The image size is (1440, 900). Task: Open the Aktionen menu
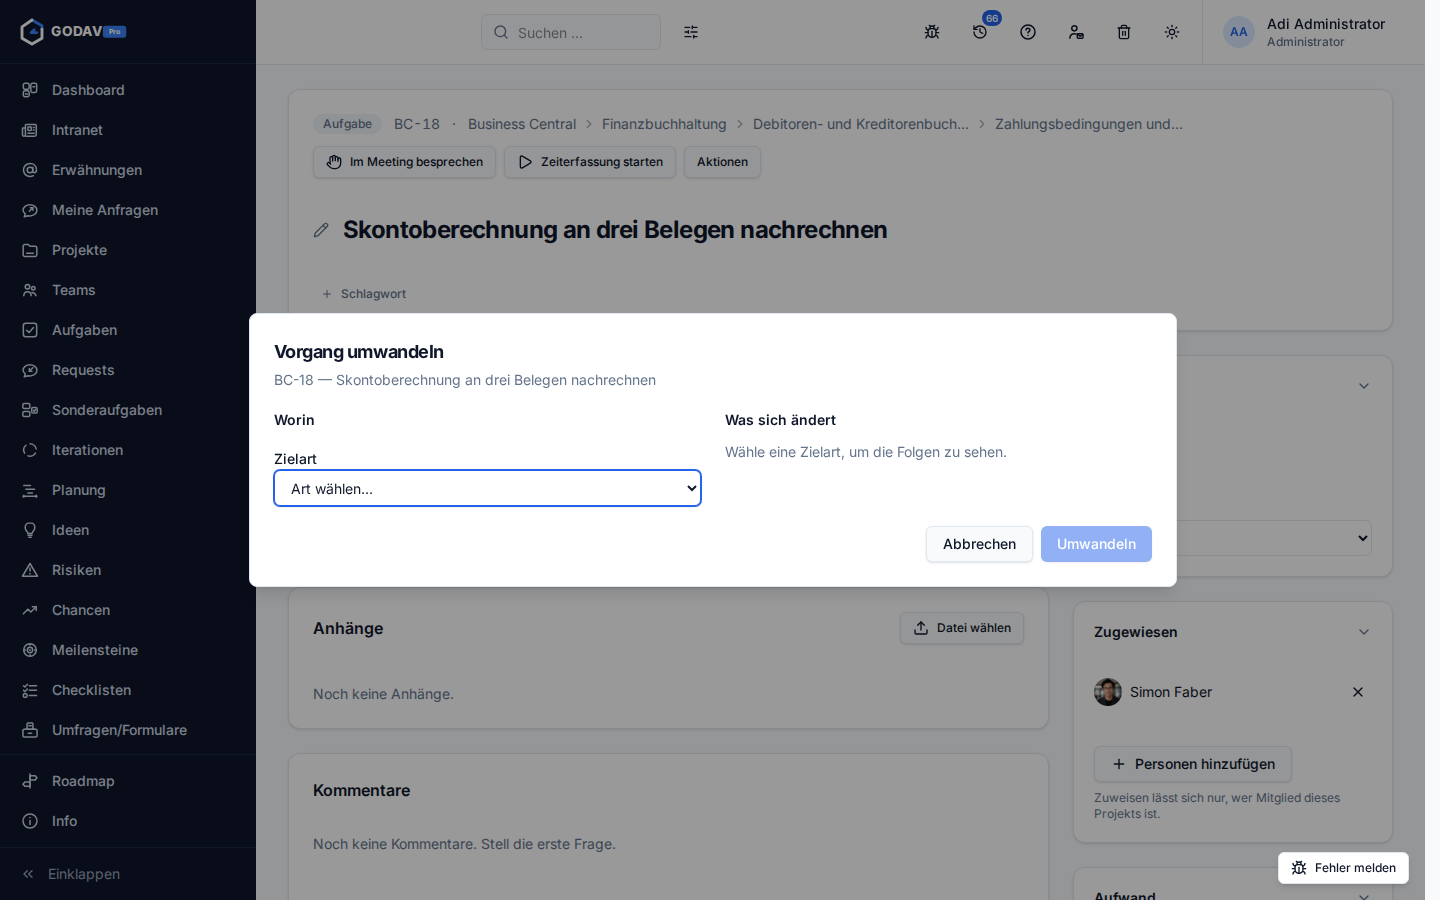click(x=722, y=162)
